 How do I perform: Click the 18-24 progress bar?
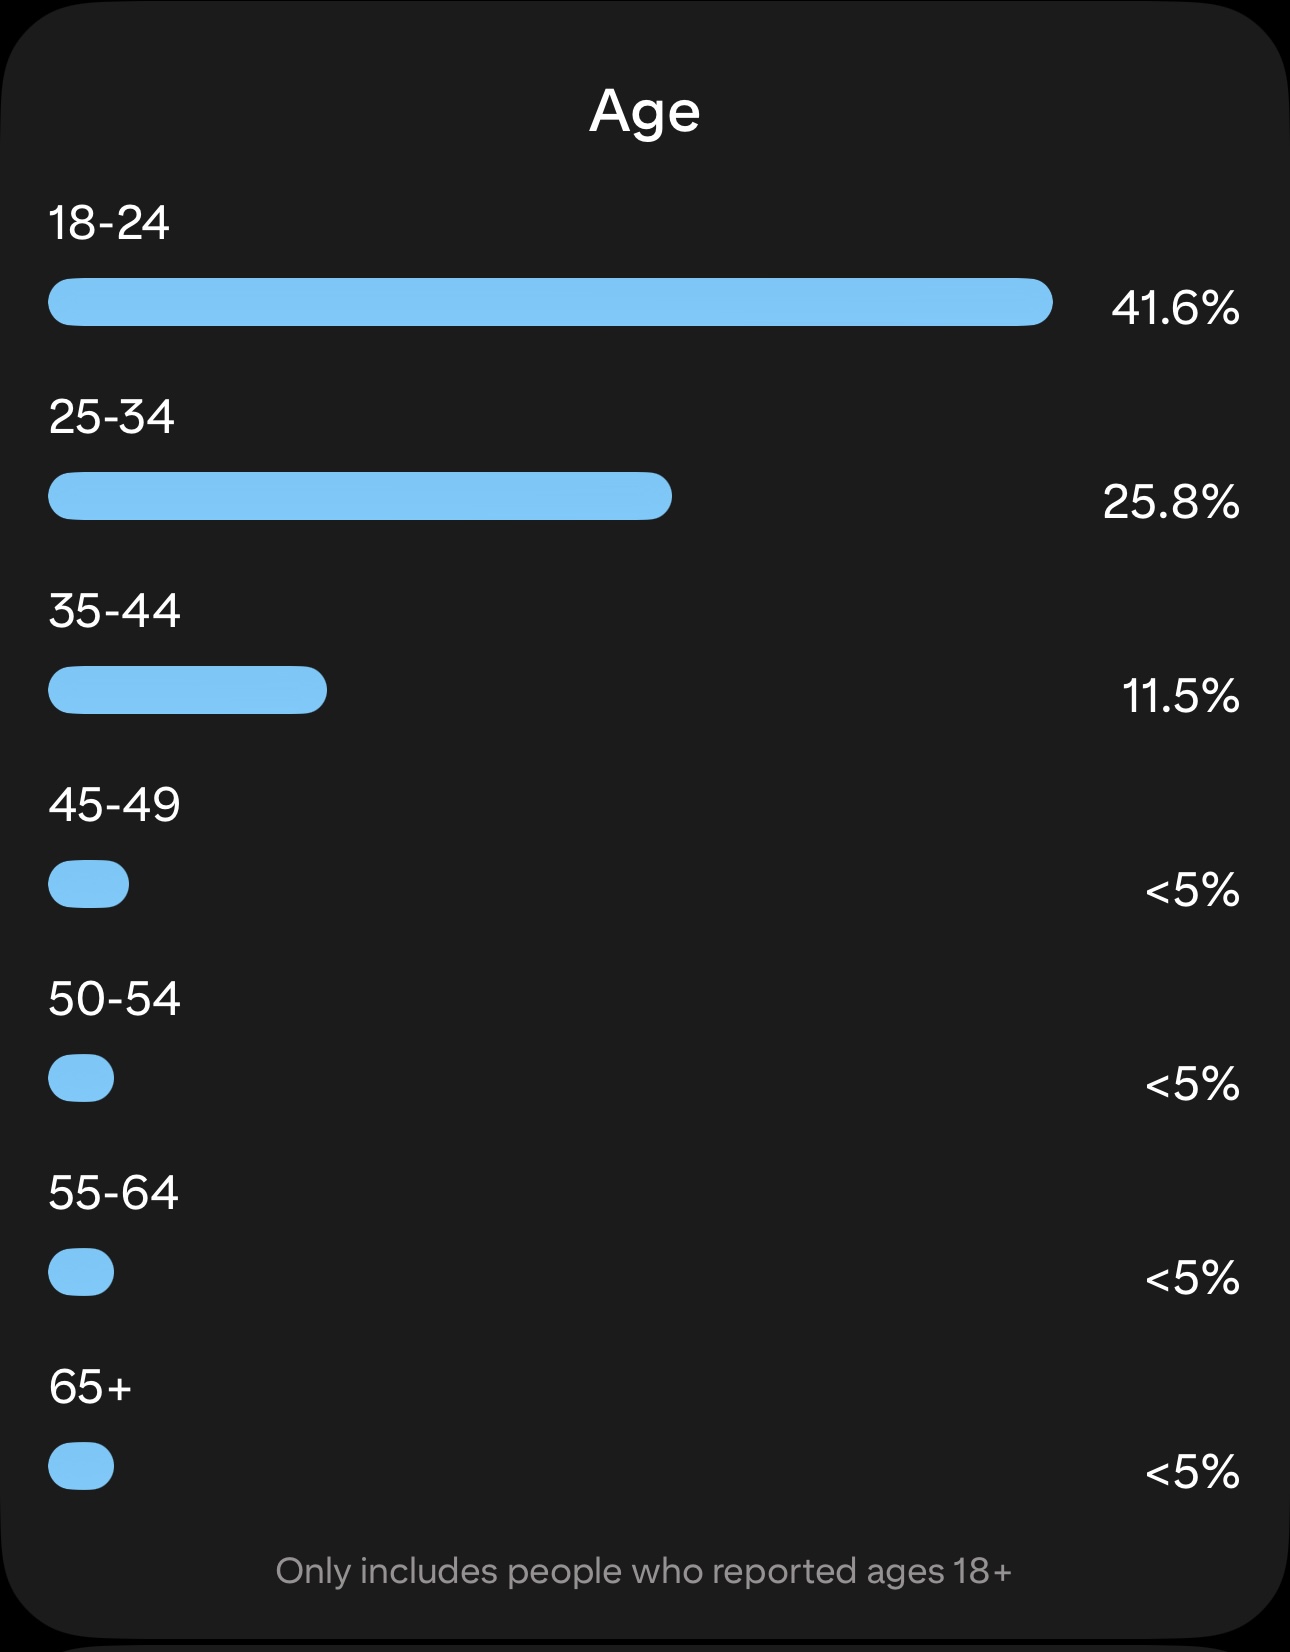click(550, 302)
